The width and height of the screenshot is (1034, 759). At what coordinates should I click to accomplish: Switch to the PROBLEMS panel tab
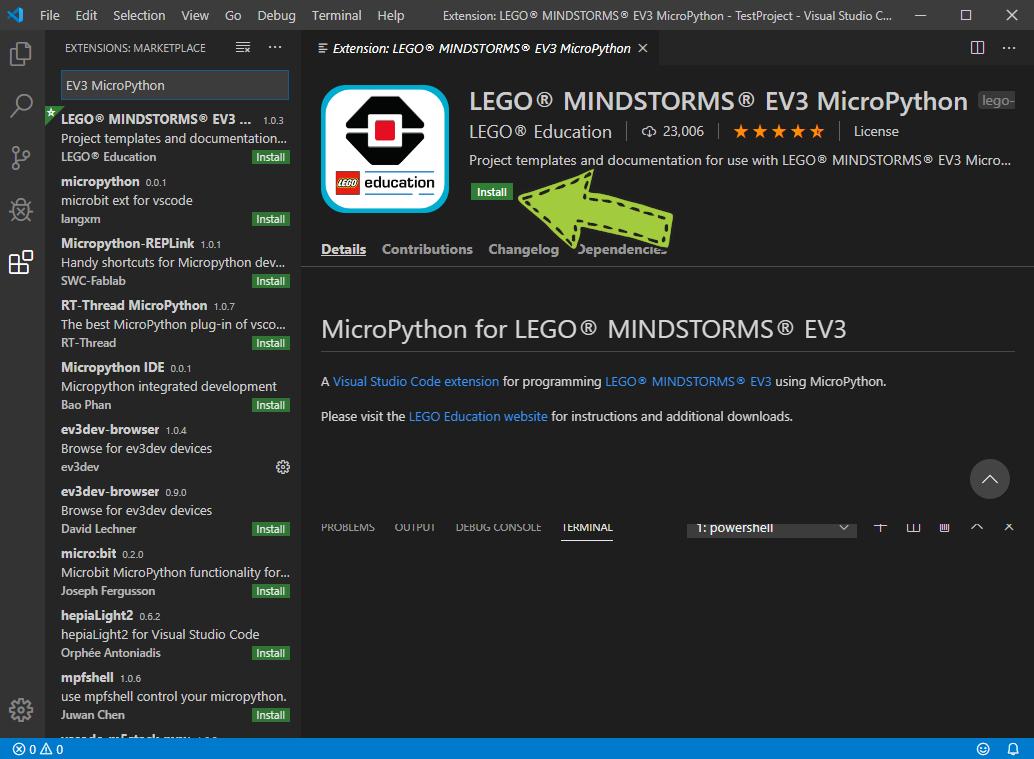tap(348, 528)
